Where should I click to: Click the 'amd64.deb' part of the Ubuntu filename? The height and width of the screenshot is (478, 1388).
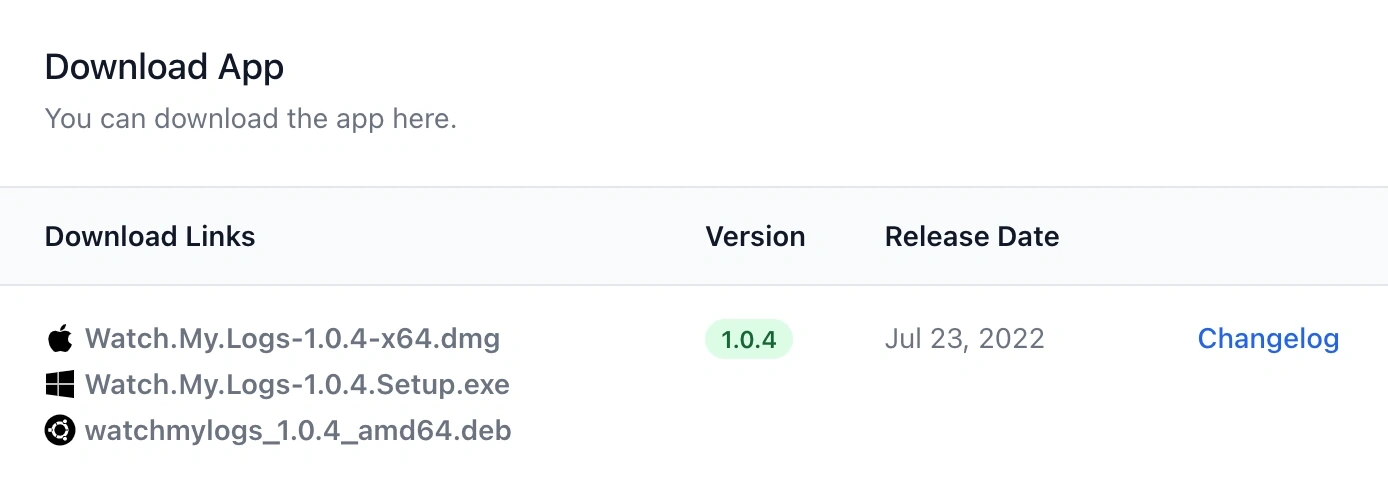pyautogui.click(x=441, y=431)
